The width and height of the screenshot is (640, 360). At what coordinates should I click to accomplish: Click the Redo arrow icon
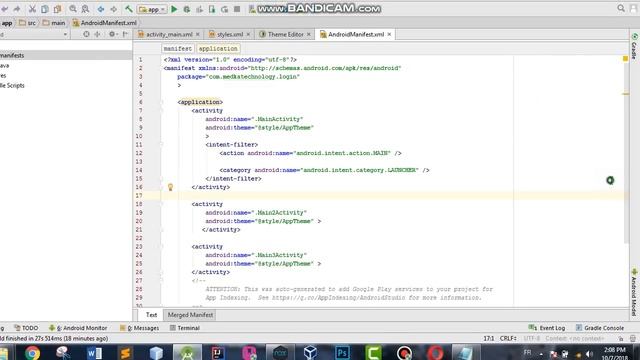(17, 9)
